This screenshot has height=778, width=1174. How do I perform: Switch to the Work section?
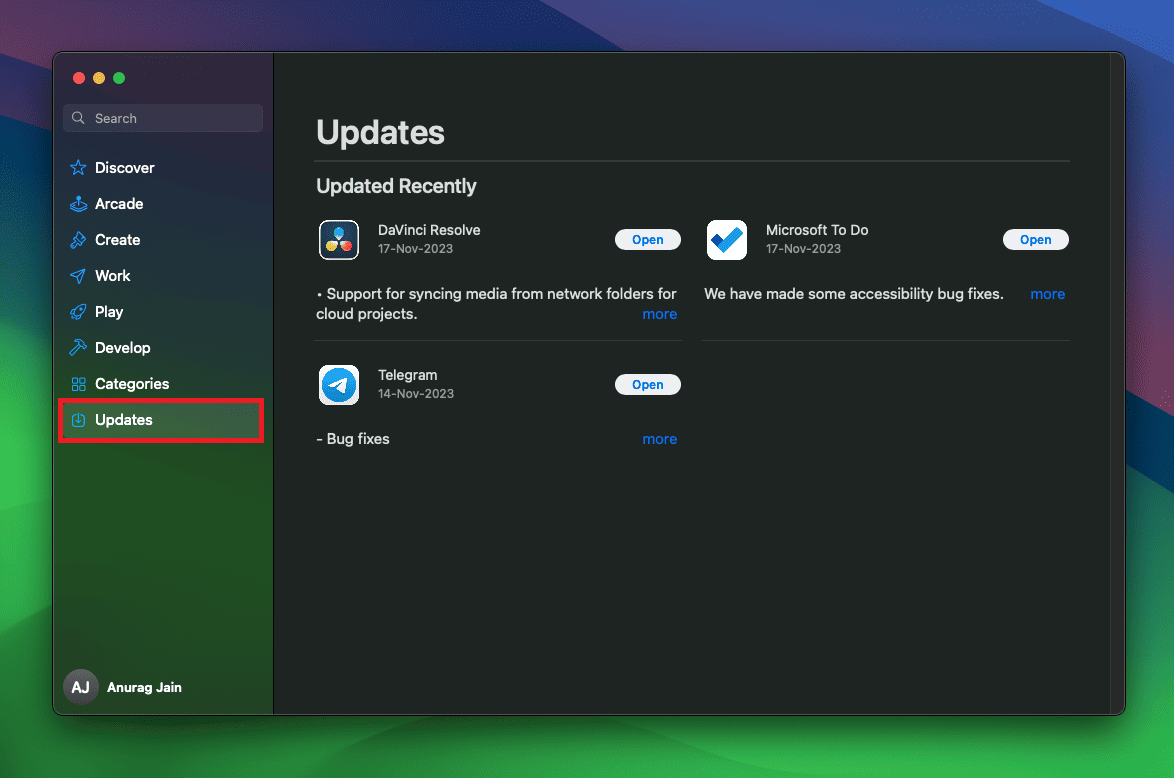(x=161, y=276)
